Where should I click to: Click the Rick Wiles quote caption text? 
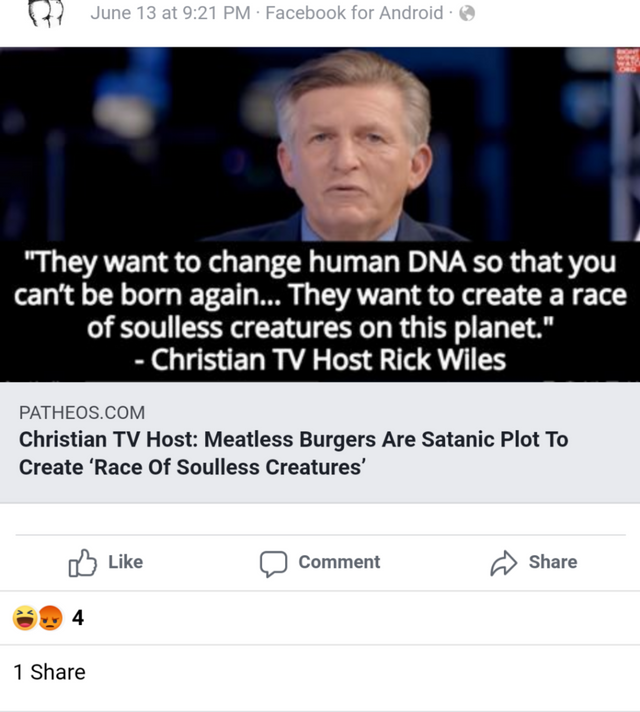[320, 312]
